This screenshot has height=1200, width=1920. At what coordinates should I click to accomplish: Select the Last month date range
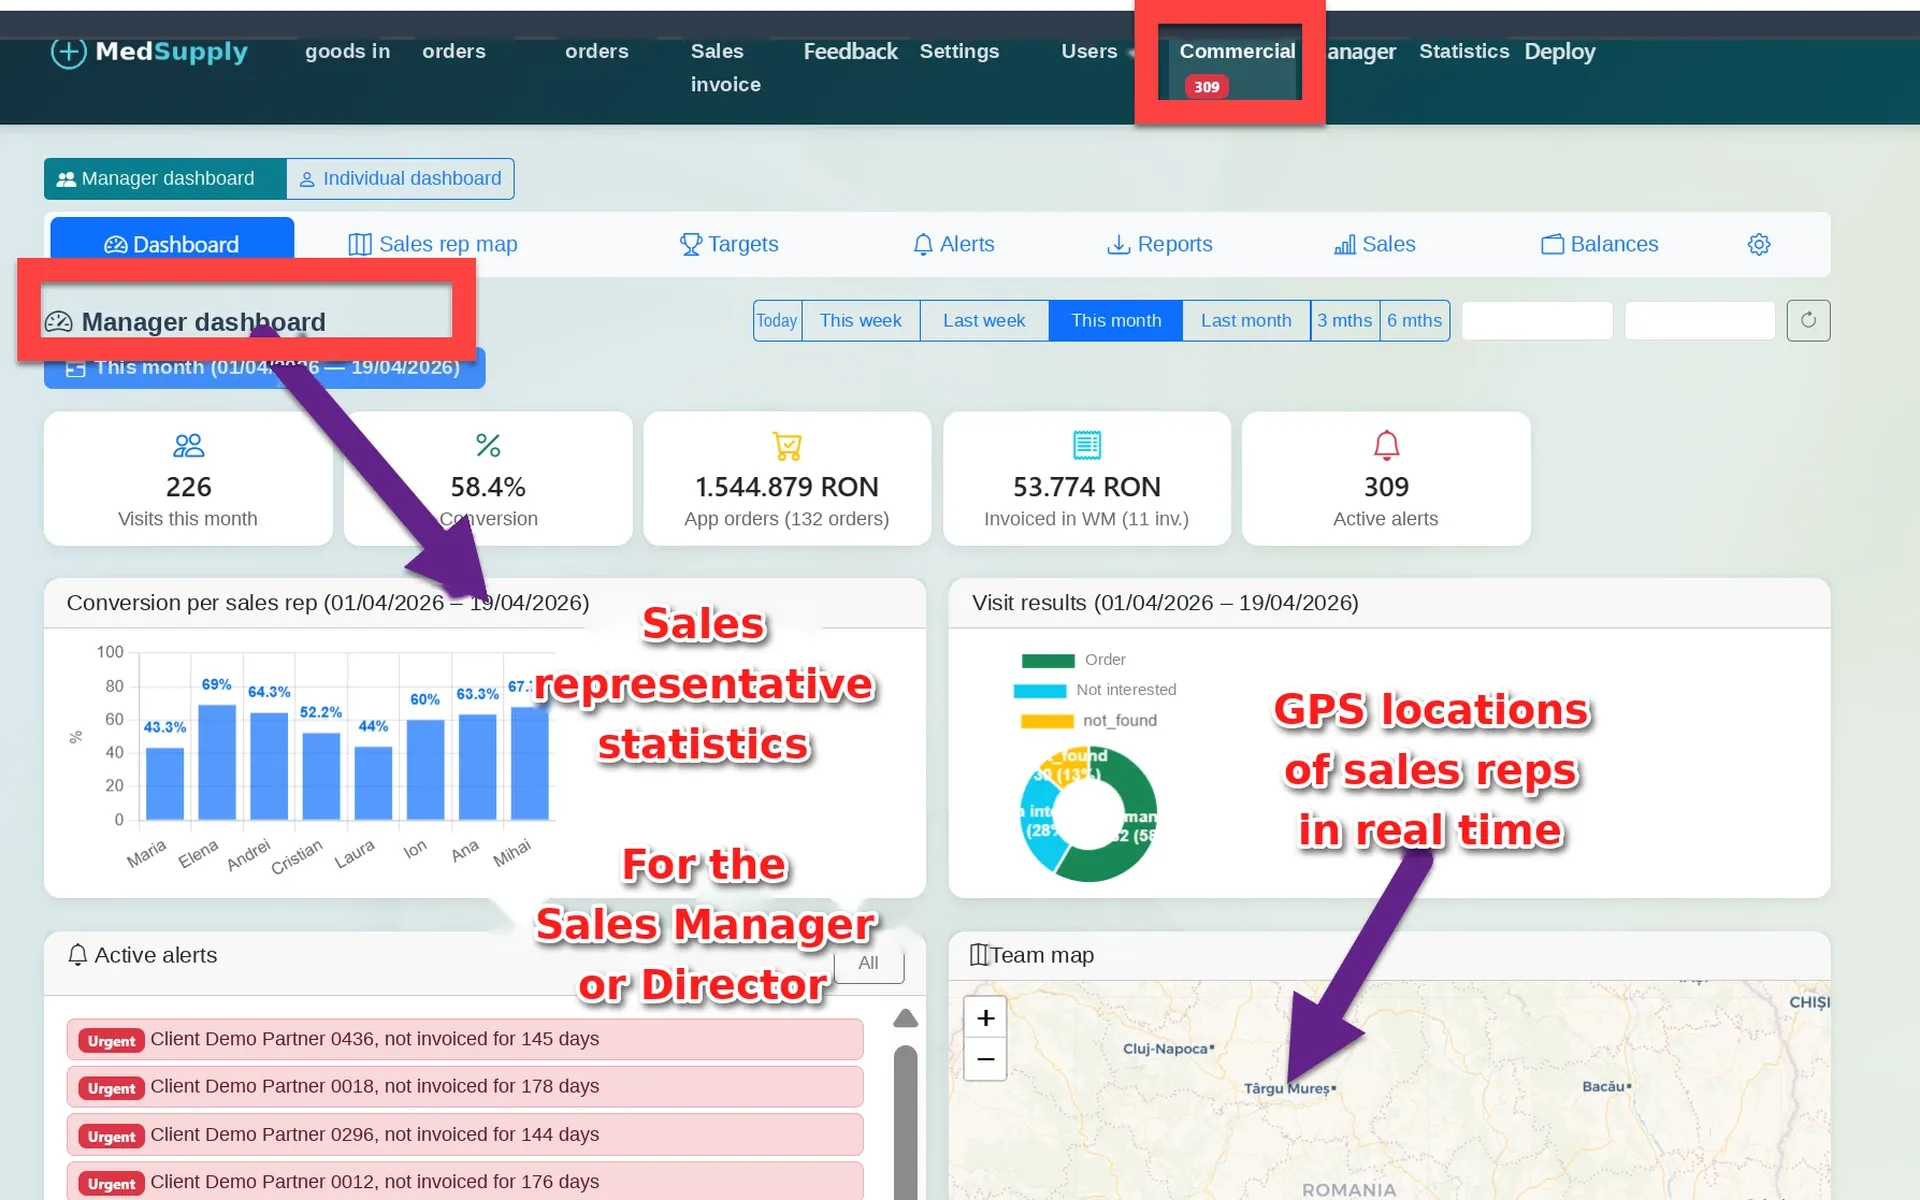point(1246,321)
